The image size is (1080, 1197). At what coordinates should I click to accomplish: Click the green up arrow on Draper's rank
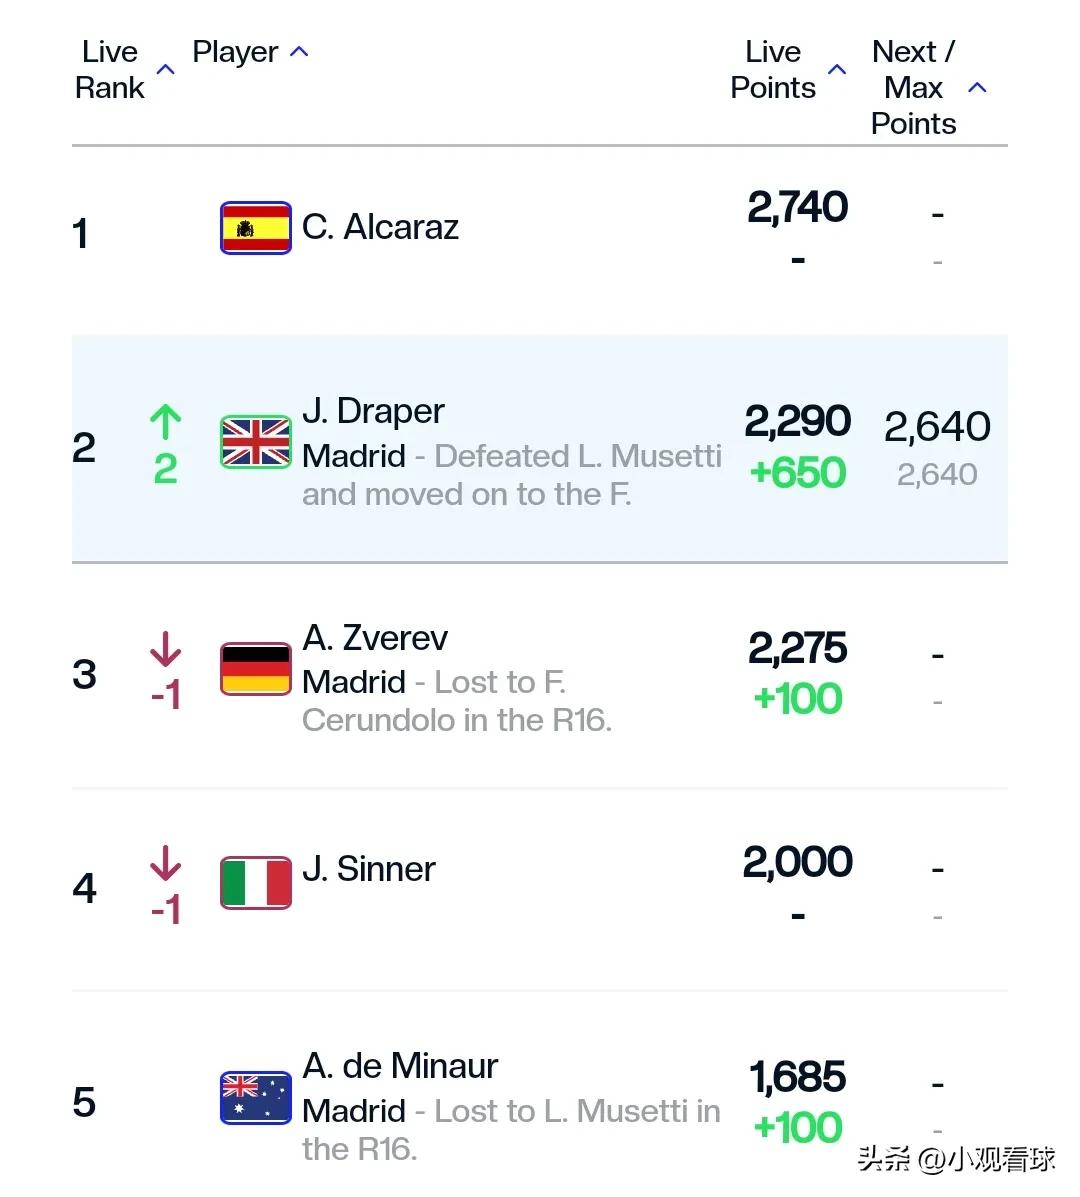pos(166,422)
